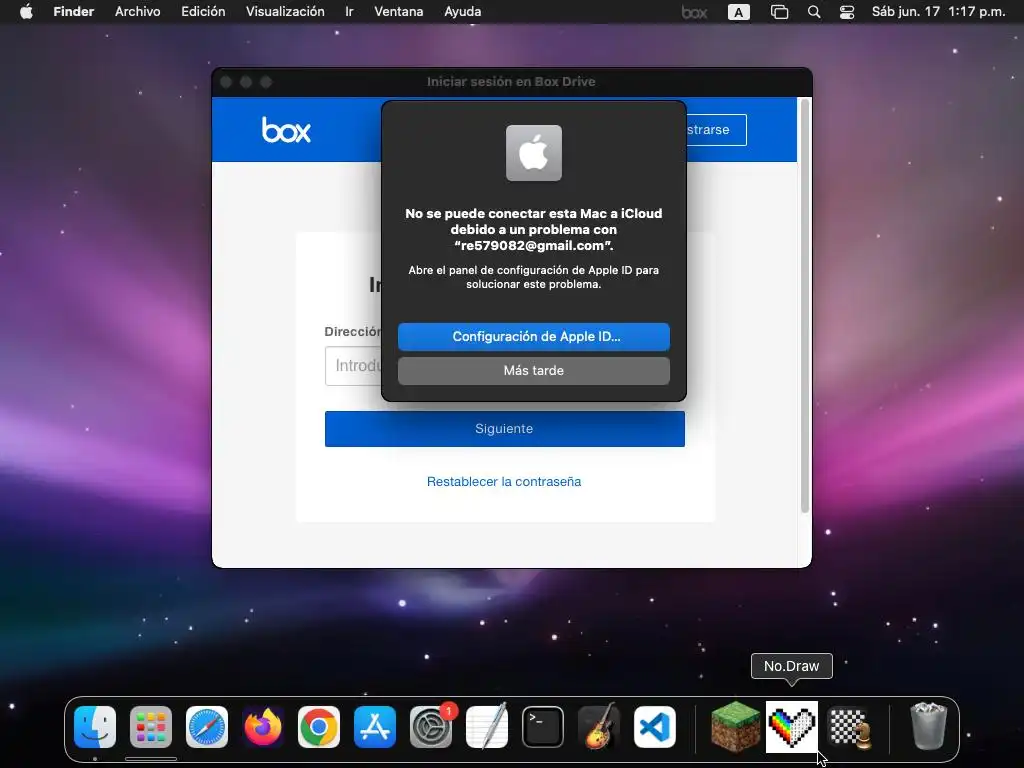Open the keyboard input source menu
Viewport: 1024px width, 768px height.
tap(739, 12)
